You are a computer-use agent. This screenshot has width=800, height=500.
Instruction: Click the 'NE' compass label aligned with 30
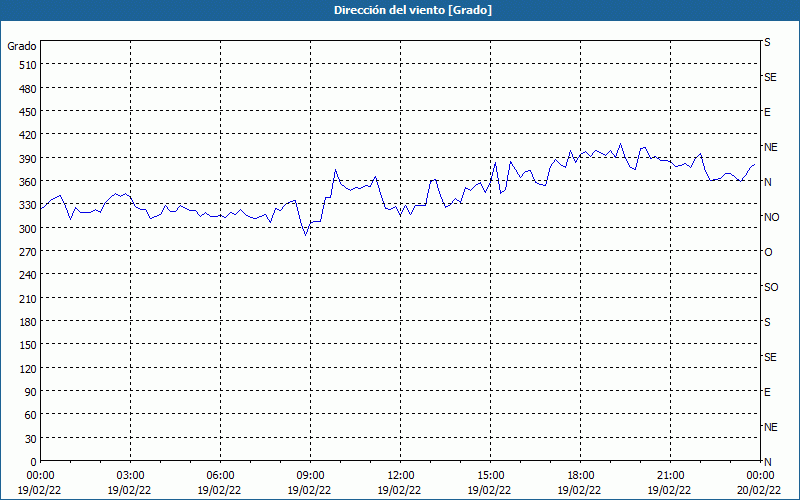point(770,427)
